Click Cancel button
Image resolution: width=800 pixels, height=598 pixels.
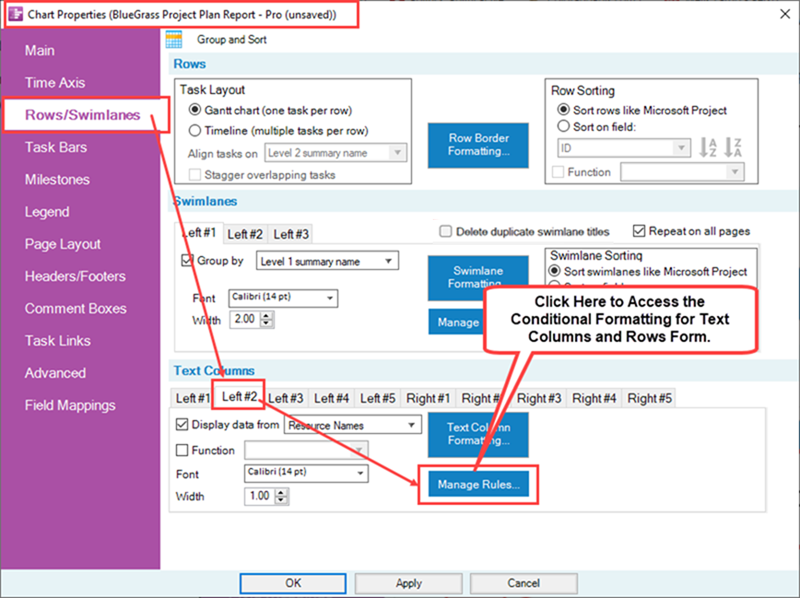pos(523,583)
